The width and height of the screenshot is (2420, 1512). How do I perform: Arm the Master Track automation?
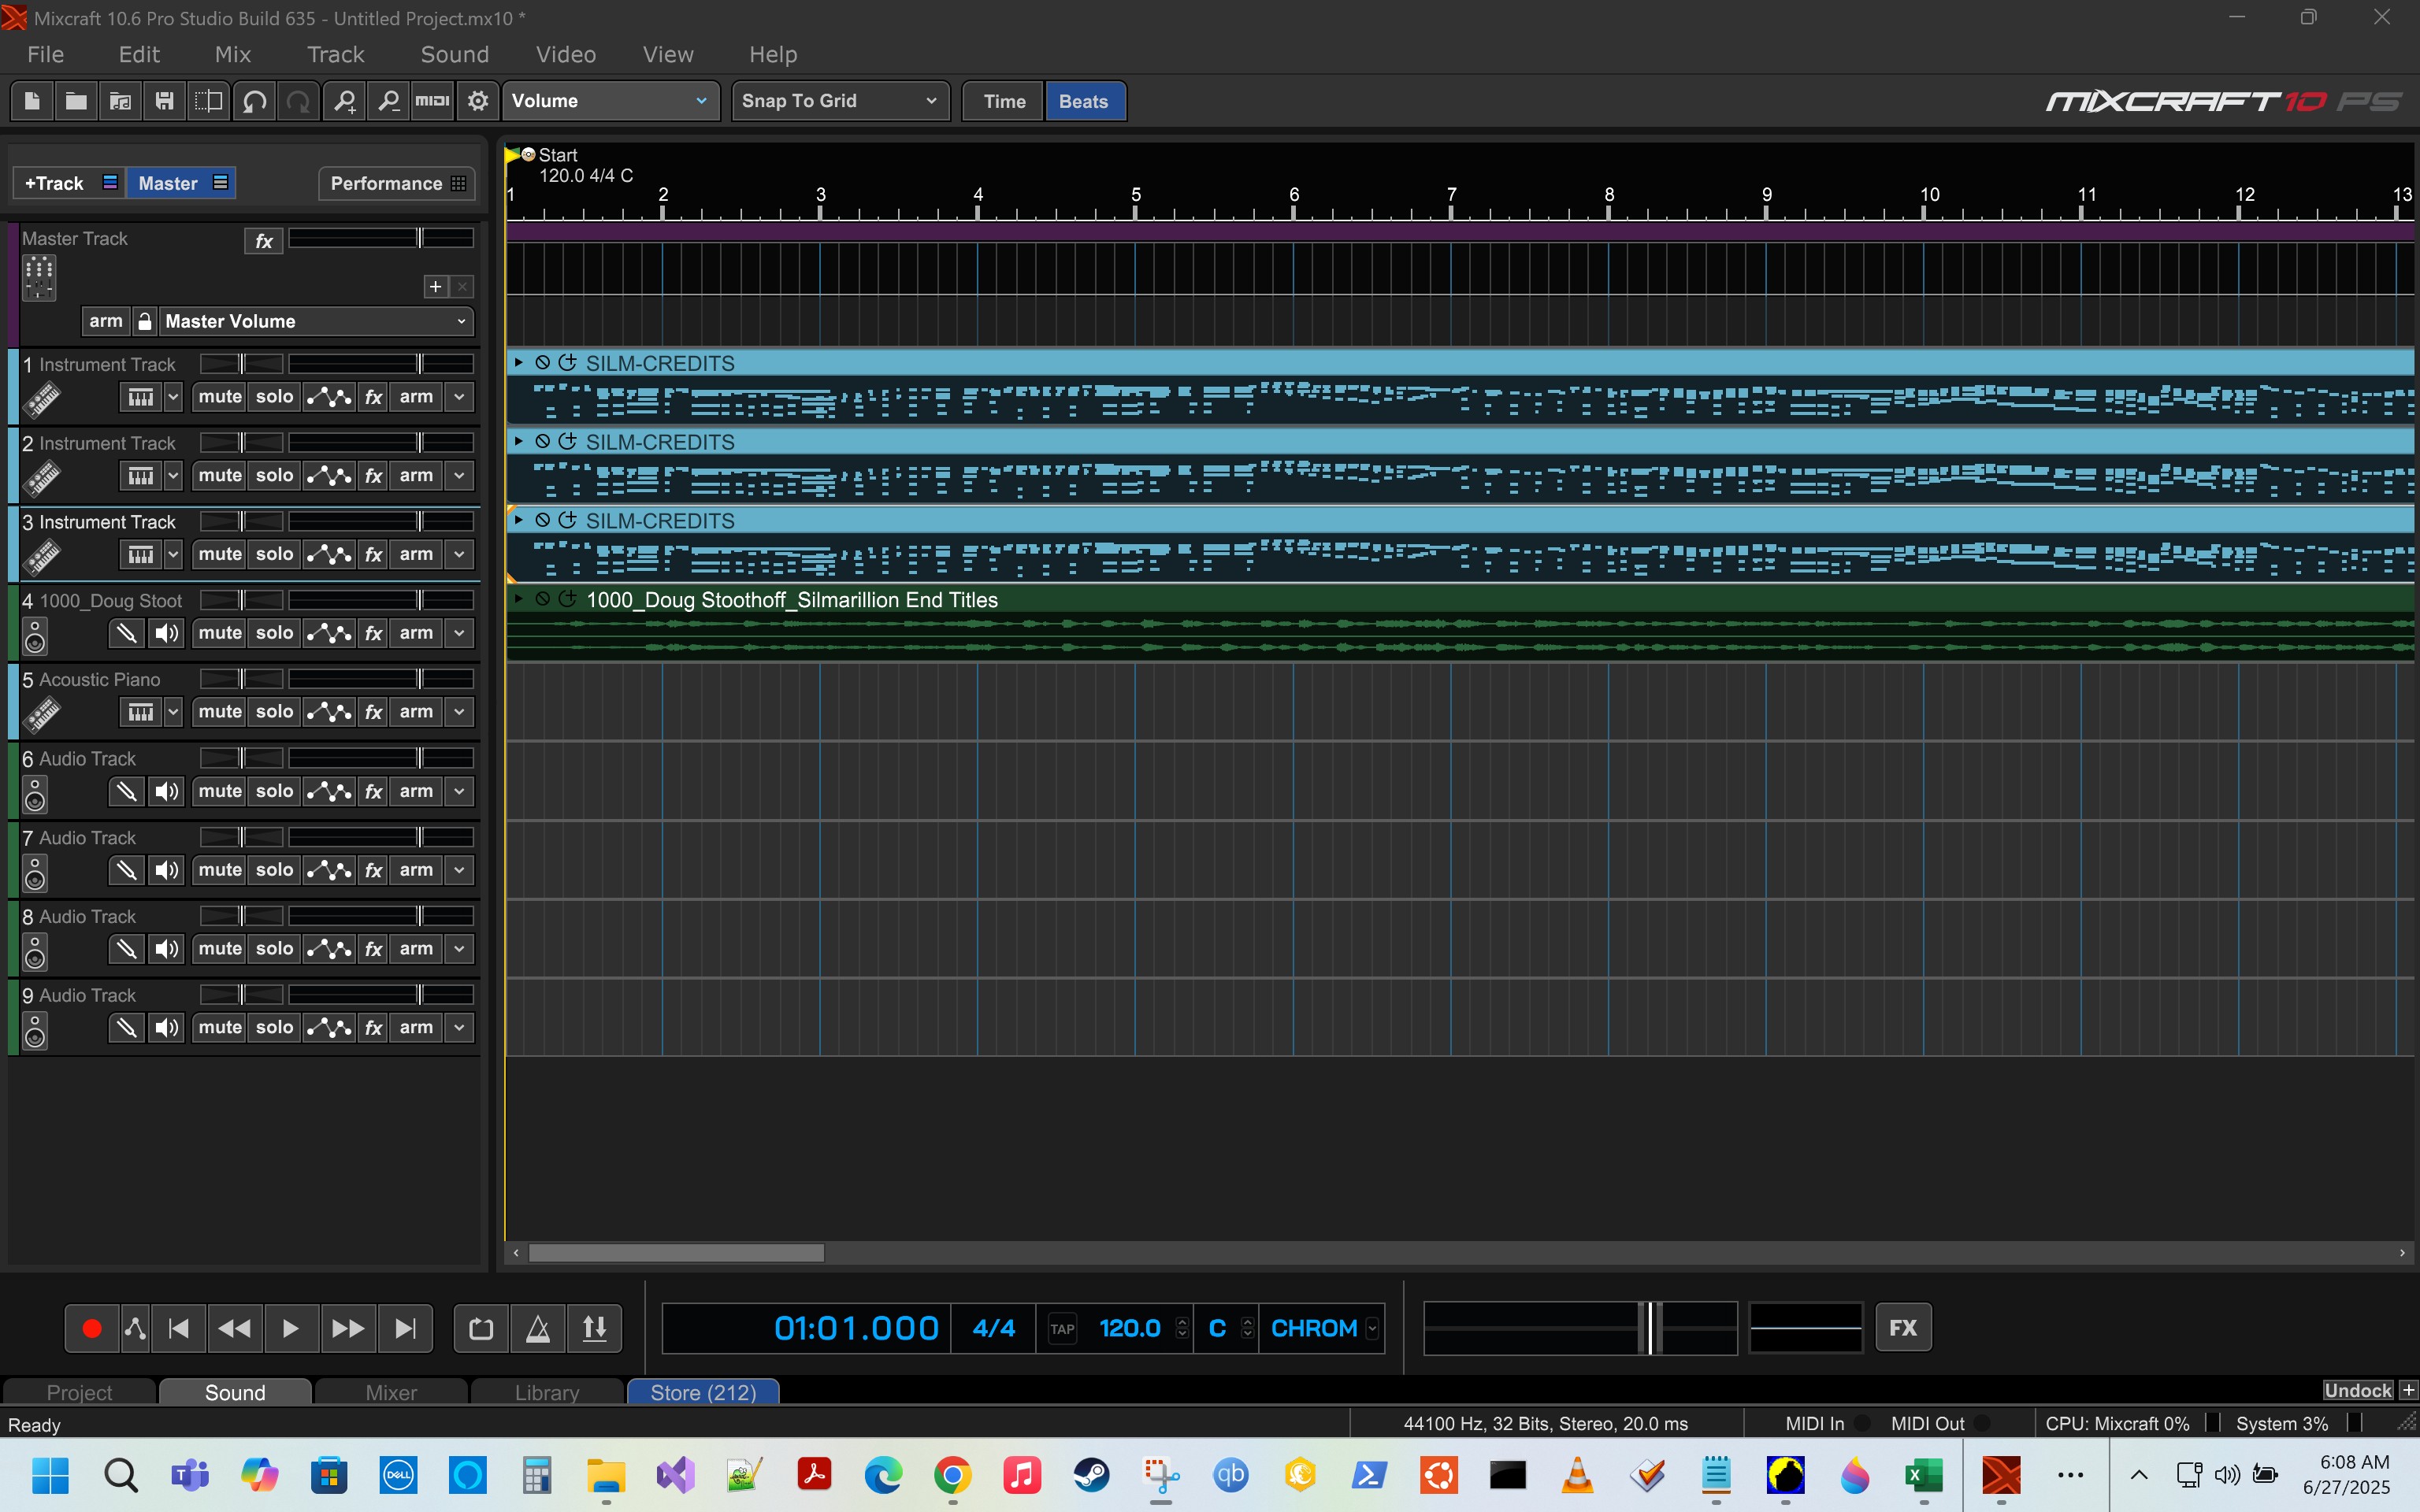pyautogui.click(x=106, y=321)
